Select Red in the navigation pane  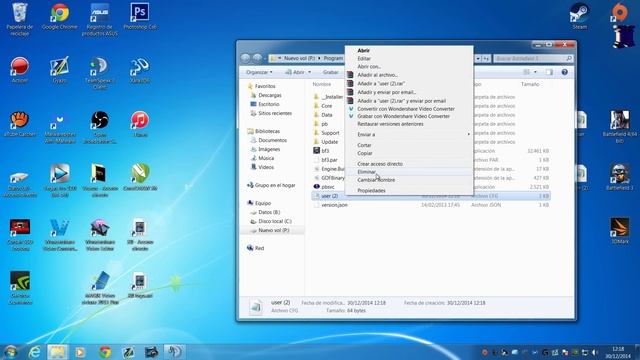click(256, 248)
